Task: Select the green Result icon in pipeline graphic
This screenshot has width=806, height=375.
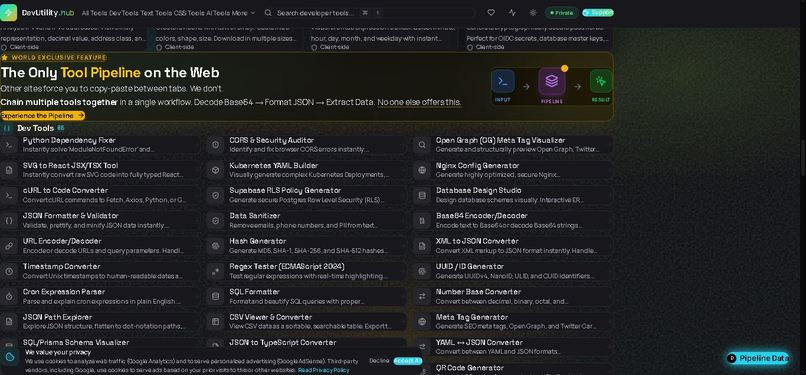Action: pos(601,81)
